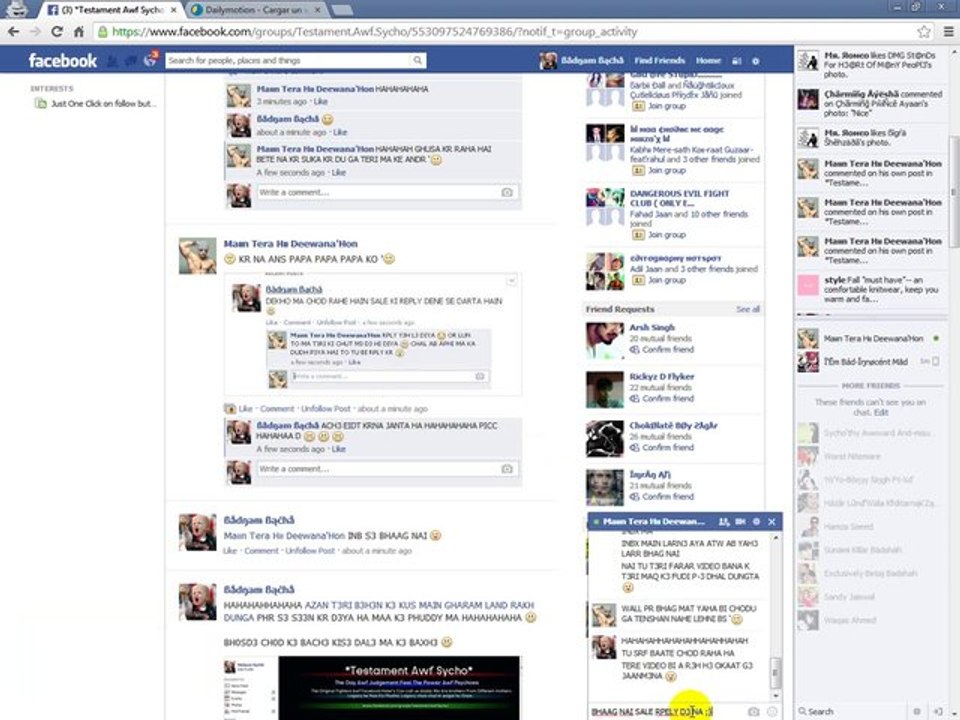Click Edit link in More Friends section
The image size is (960, 720).
pyautogui.click(x=880, y=413)
